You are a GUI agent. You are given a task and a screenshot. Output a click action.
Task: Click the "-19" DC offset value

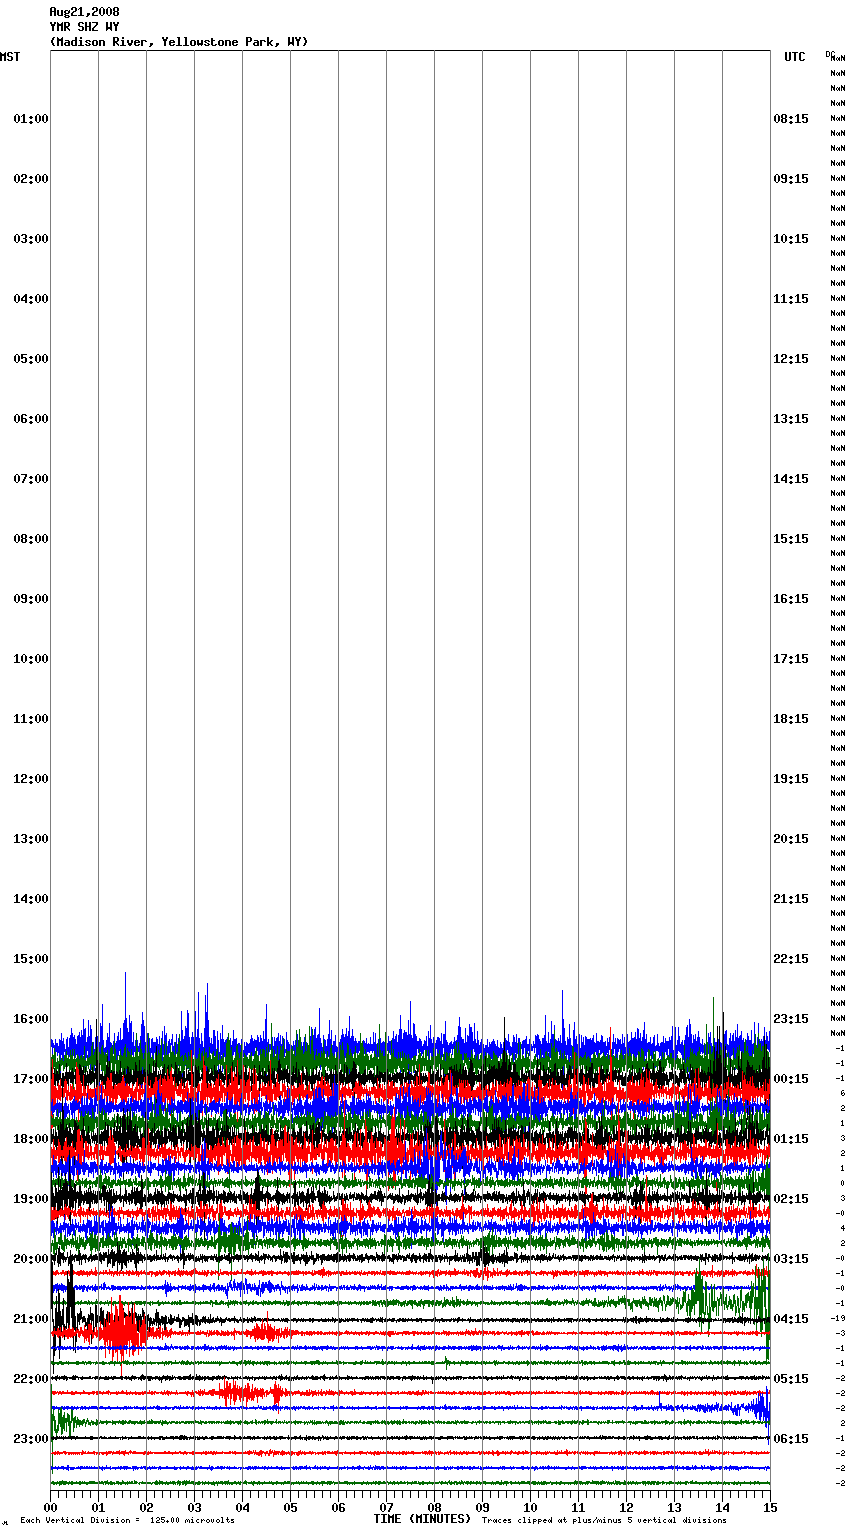(838, 1318)
